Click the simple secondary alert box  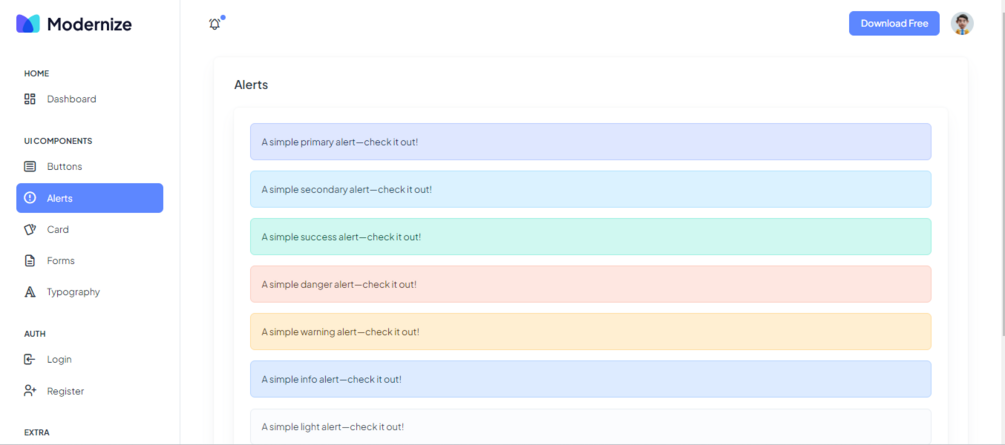click(590, 189)
